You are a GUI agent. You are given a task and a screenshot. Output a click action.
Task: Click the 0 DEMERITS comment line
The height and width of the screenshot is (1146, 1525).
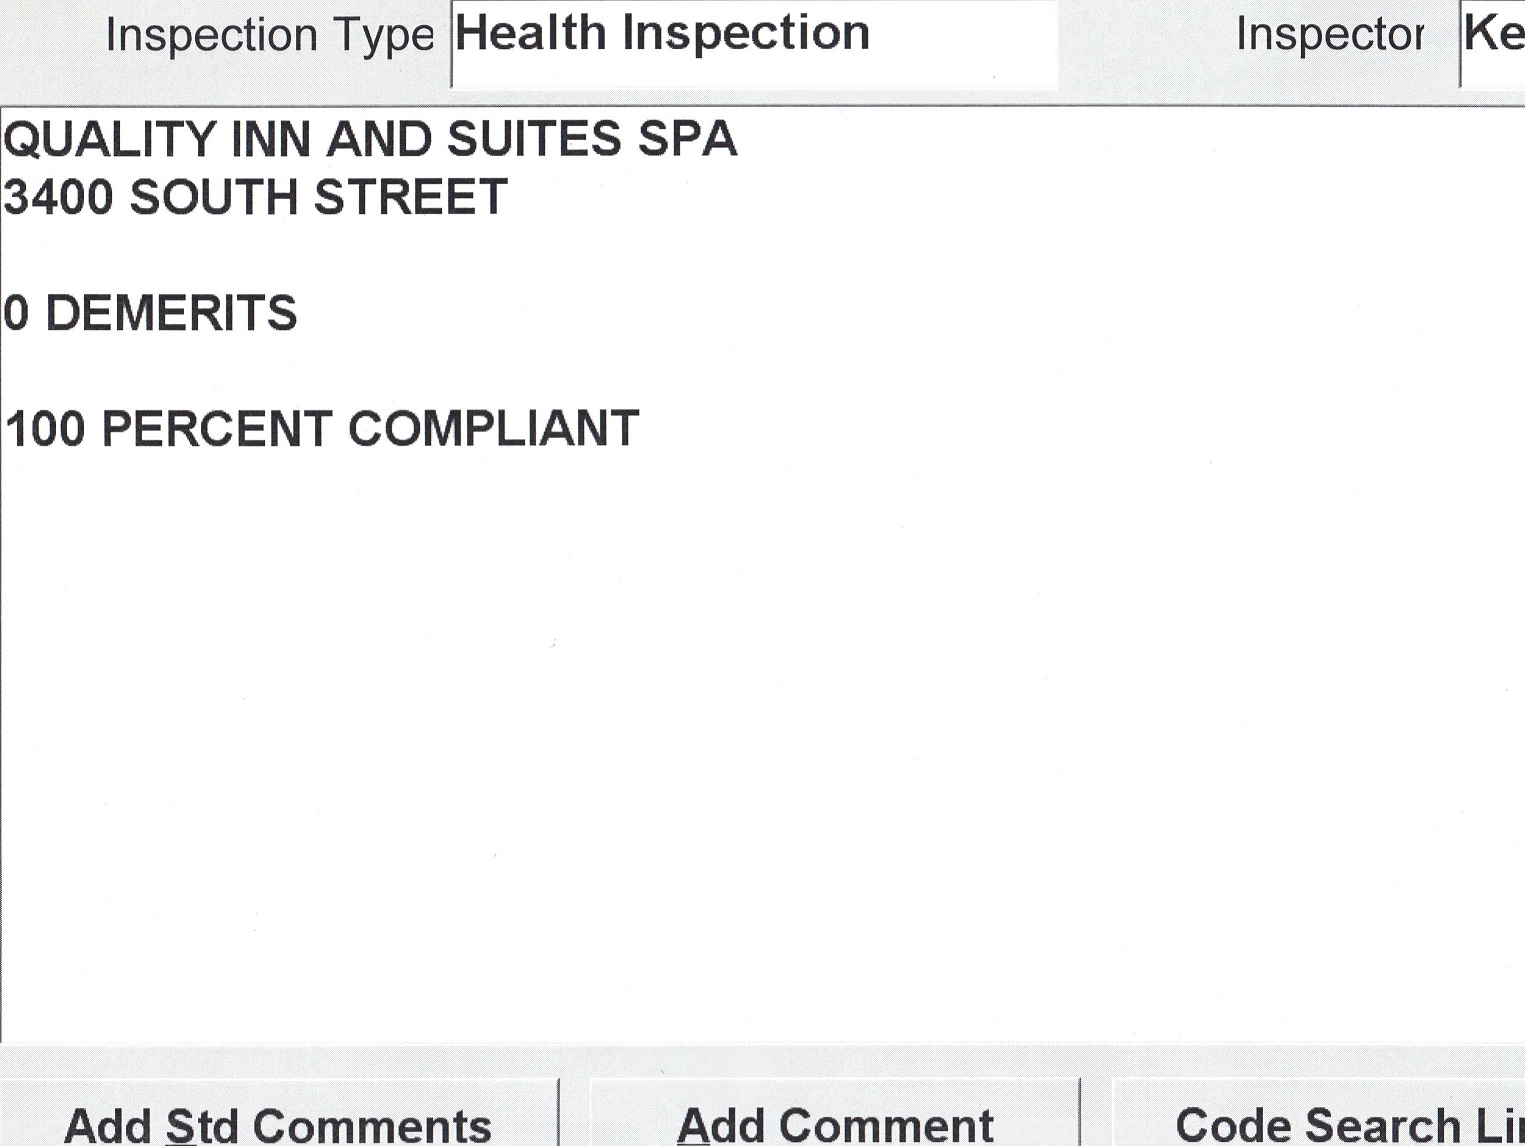(x=151, y=313)
